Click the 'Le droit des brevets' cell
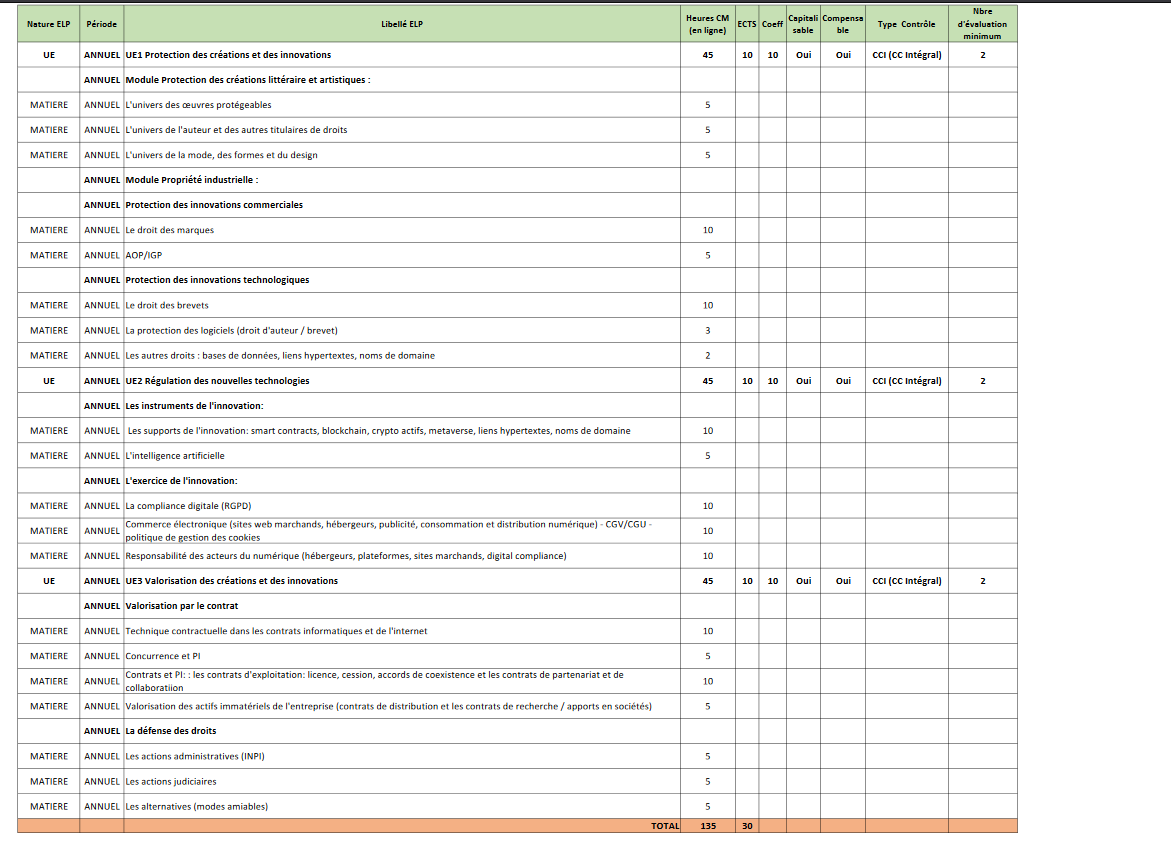The width and height of the screenshot is (1171, 841). pyautogui.click(x=167, y=305)
